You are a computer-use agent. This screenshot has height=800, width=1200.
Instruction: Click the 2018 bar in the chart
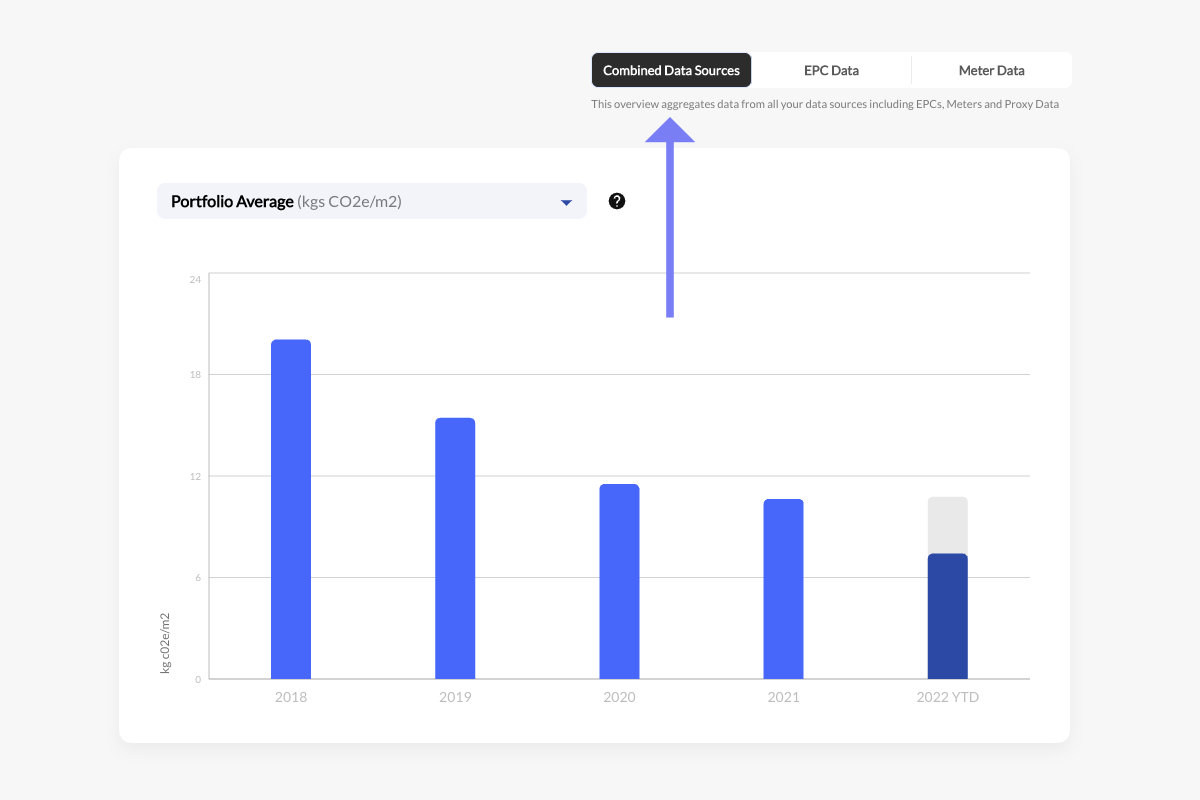(x=291, y=509)
